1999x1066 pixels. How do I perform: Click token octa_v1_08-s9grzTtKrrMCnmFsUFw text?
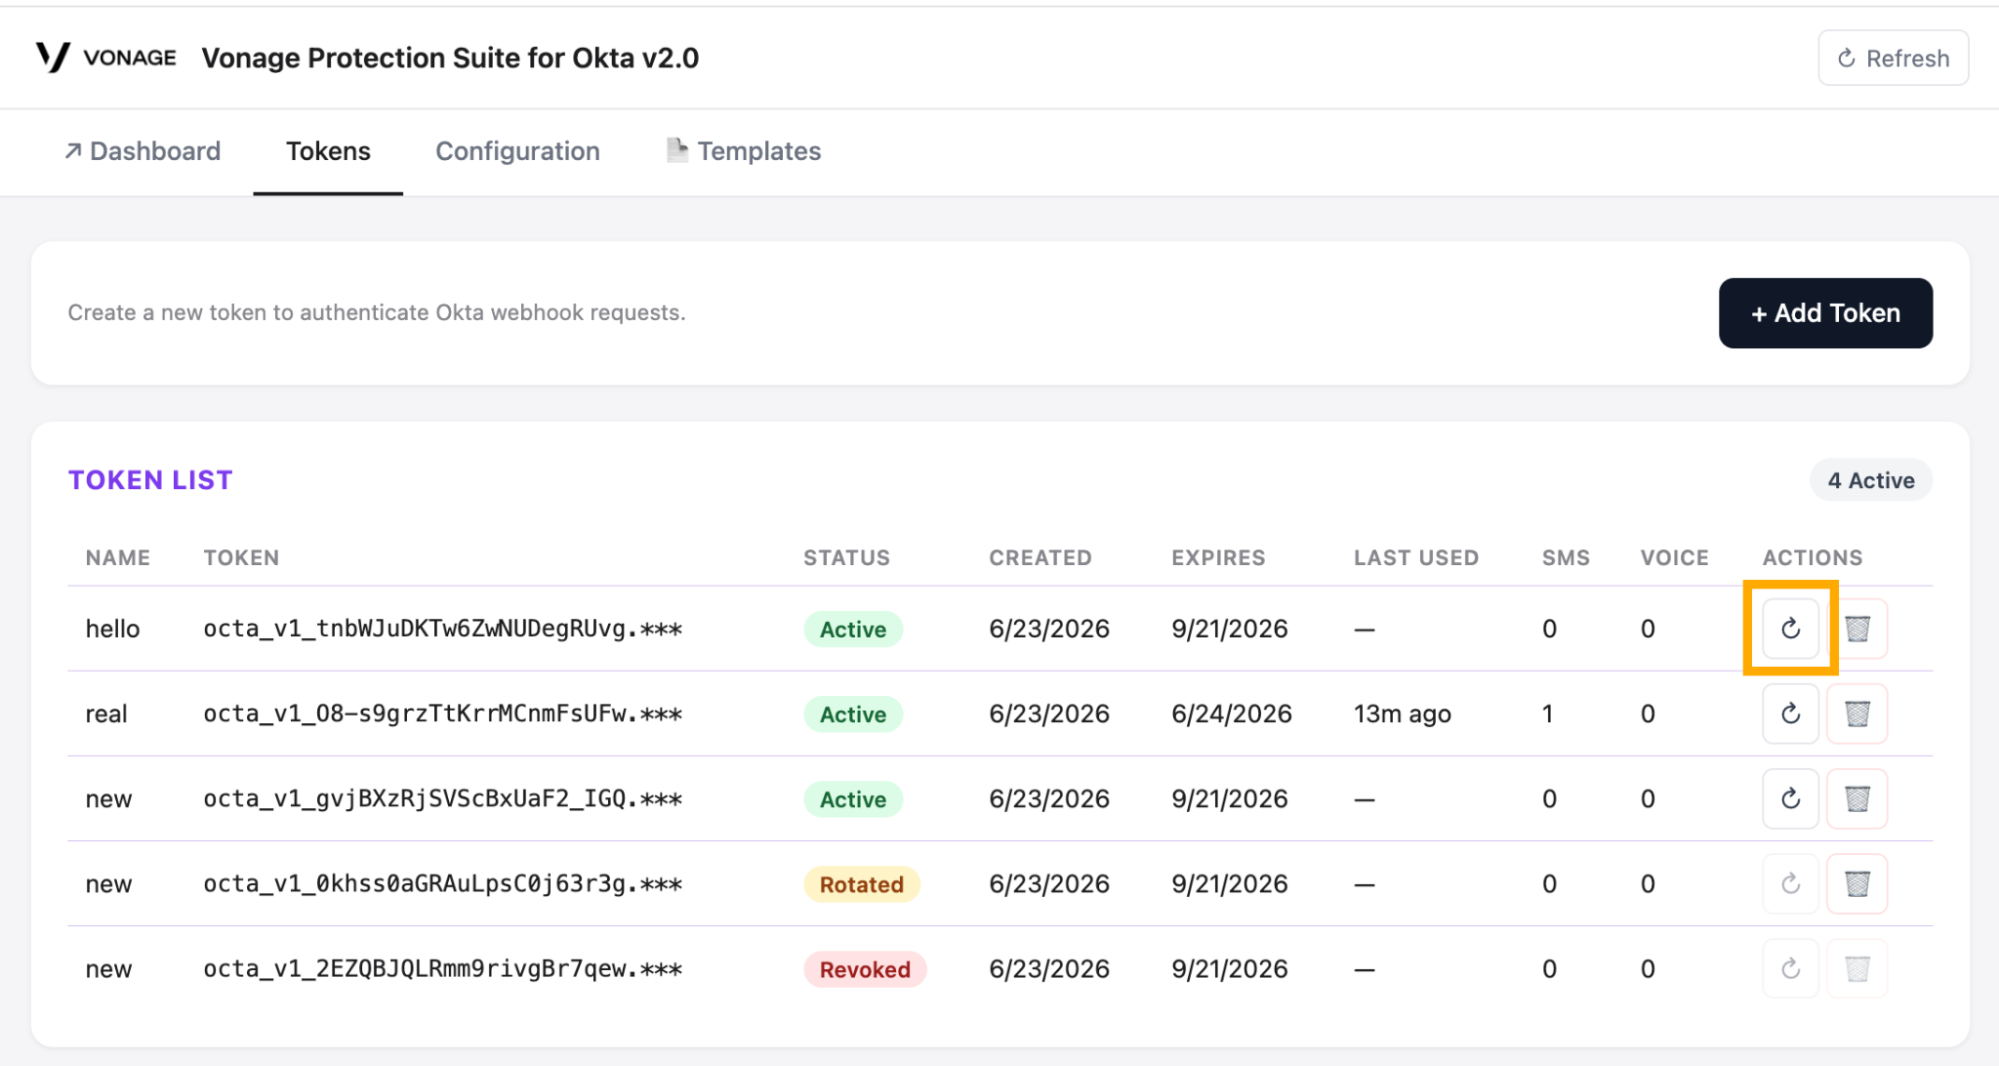[x=442, y=713]
